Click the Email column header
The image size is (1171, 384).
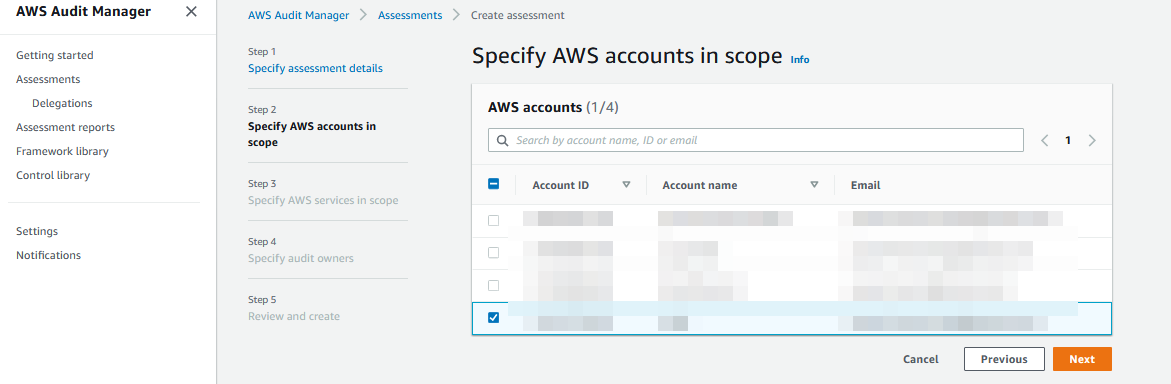tap(866, 185)
